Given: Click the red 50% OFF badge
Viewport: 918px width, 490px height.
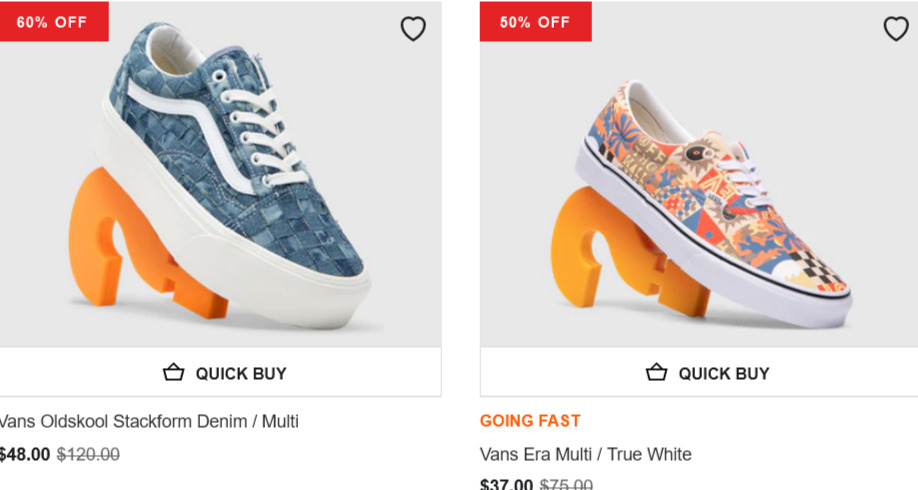Looking at the screenshot, I should [x=535, y=22].
